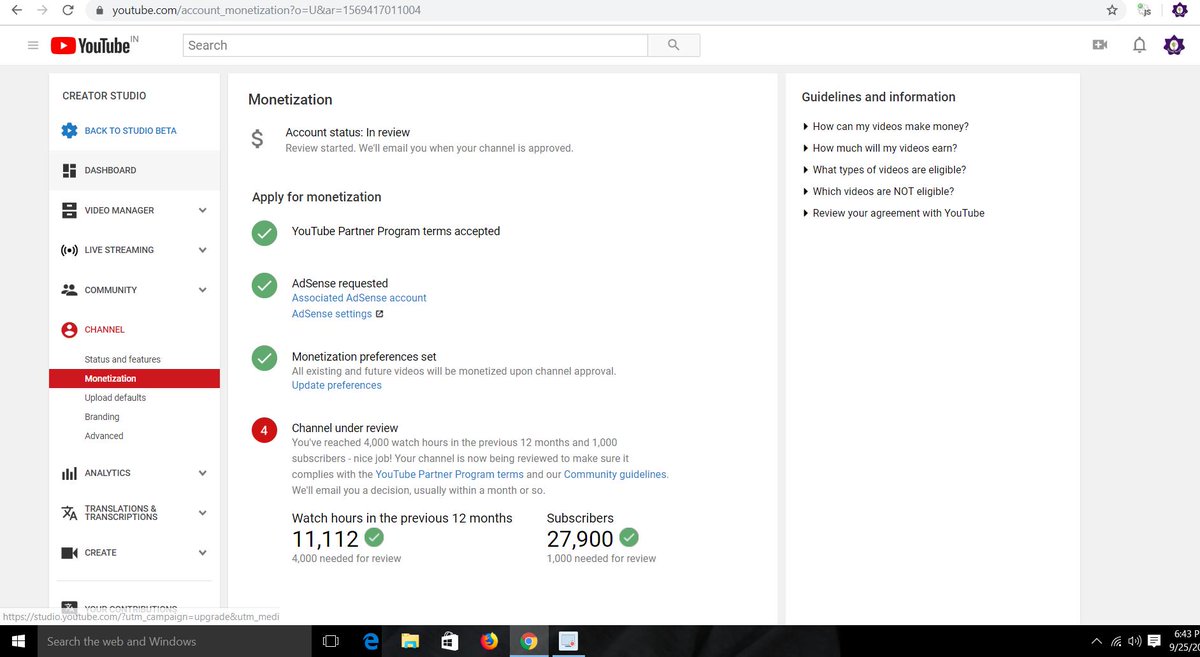This screenshot has height=657, width=1200.
Task: Click Update preferences link
Action: point(337,385)
